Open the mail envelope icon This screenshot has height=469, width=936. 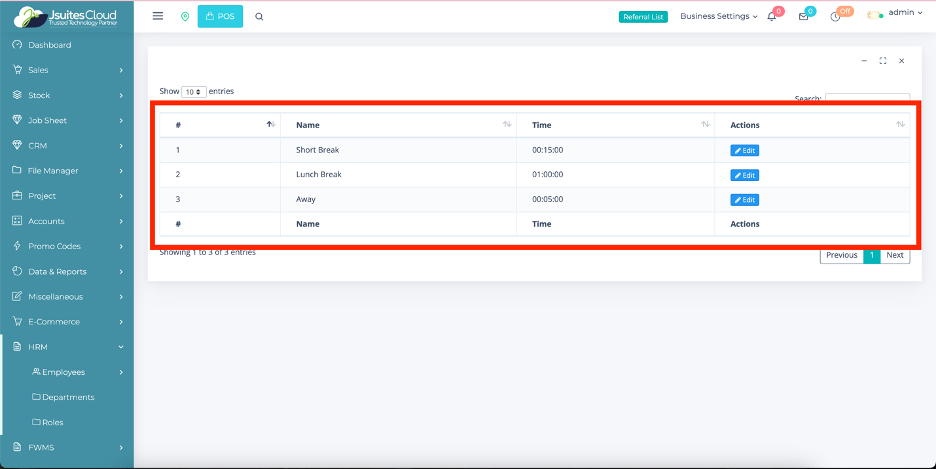pyautogui.click(x=803, y=17)
